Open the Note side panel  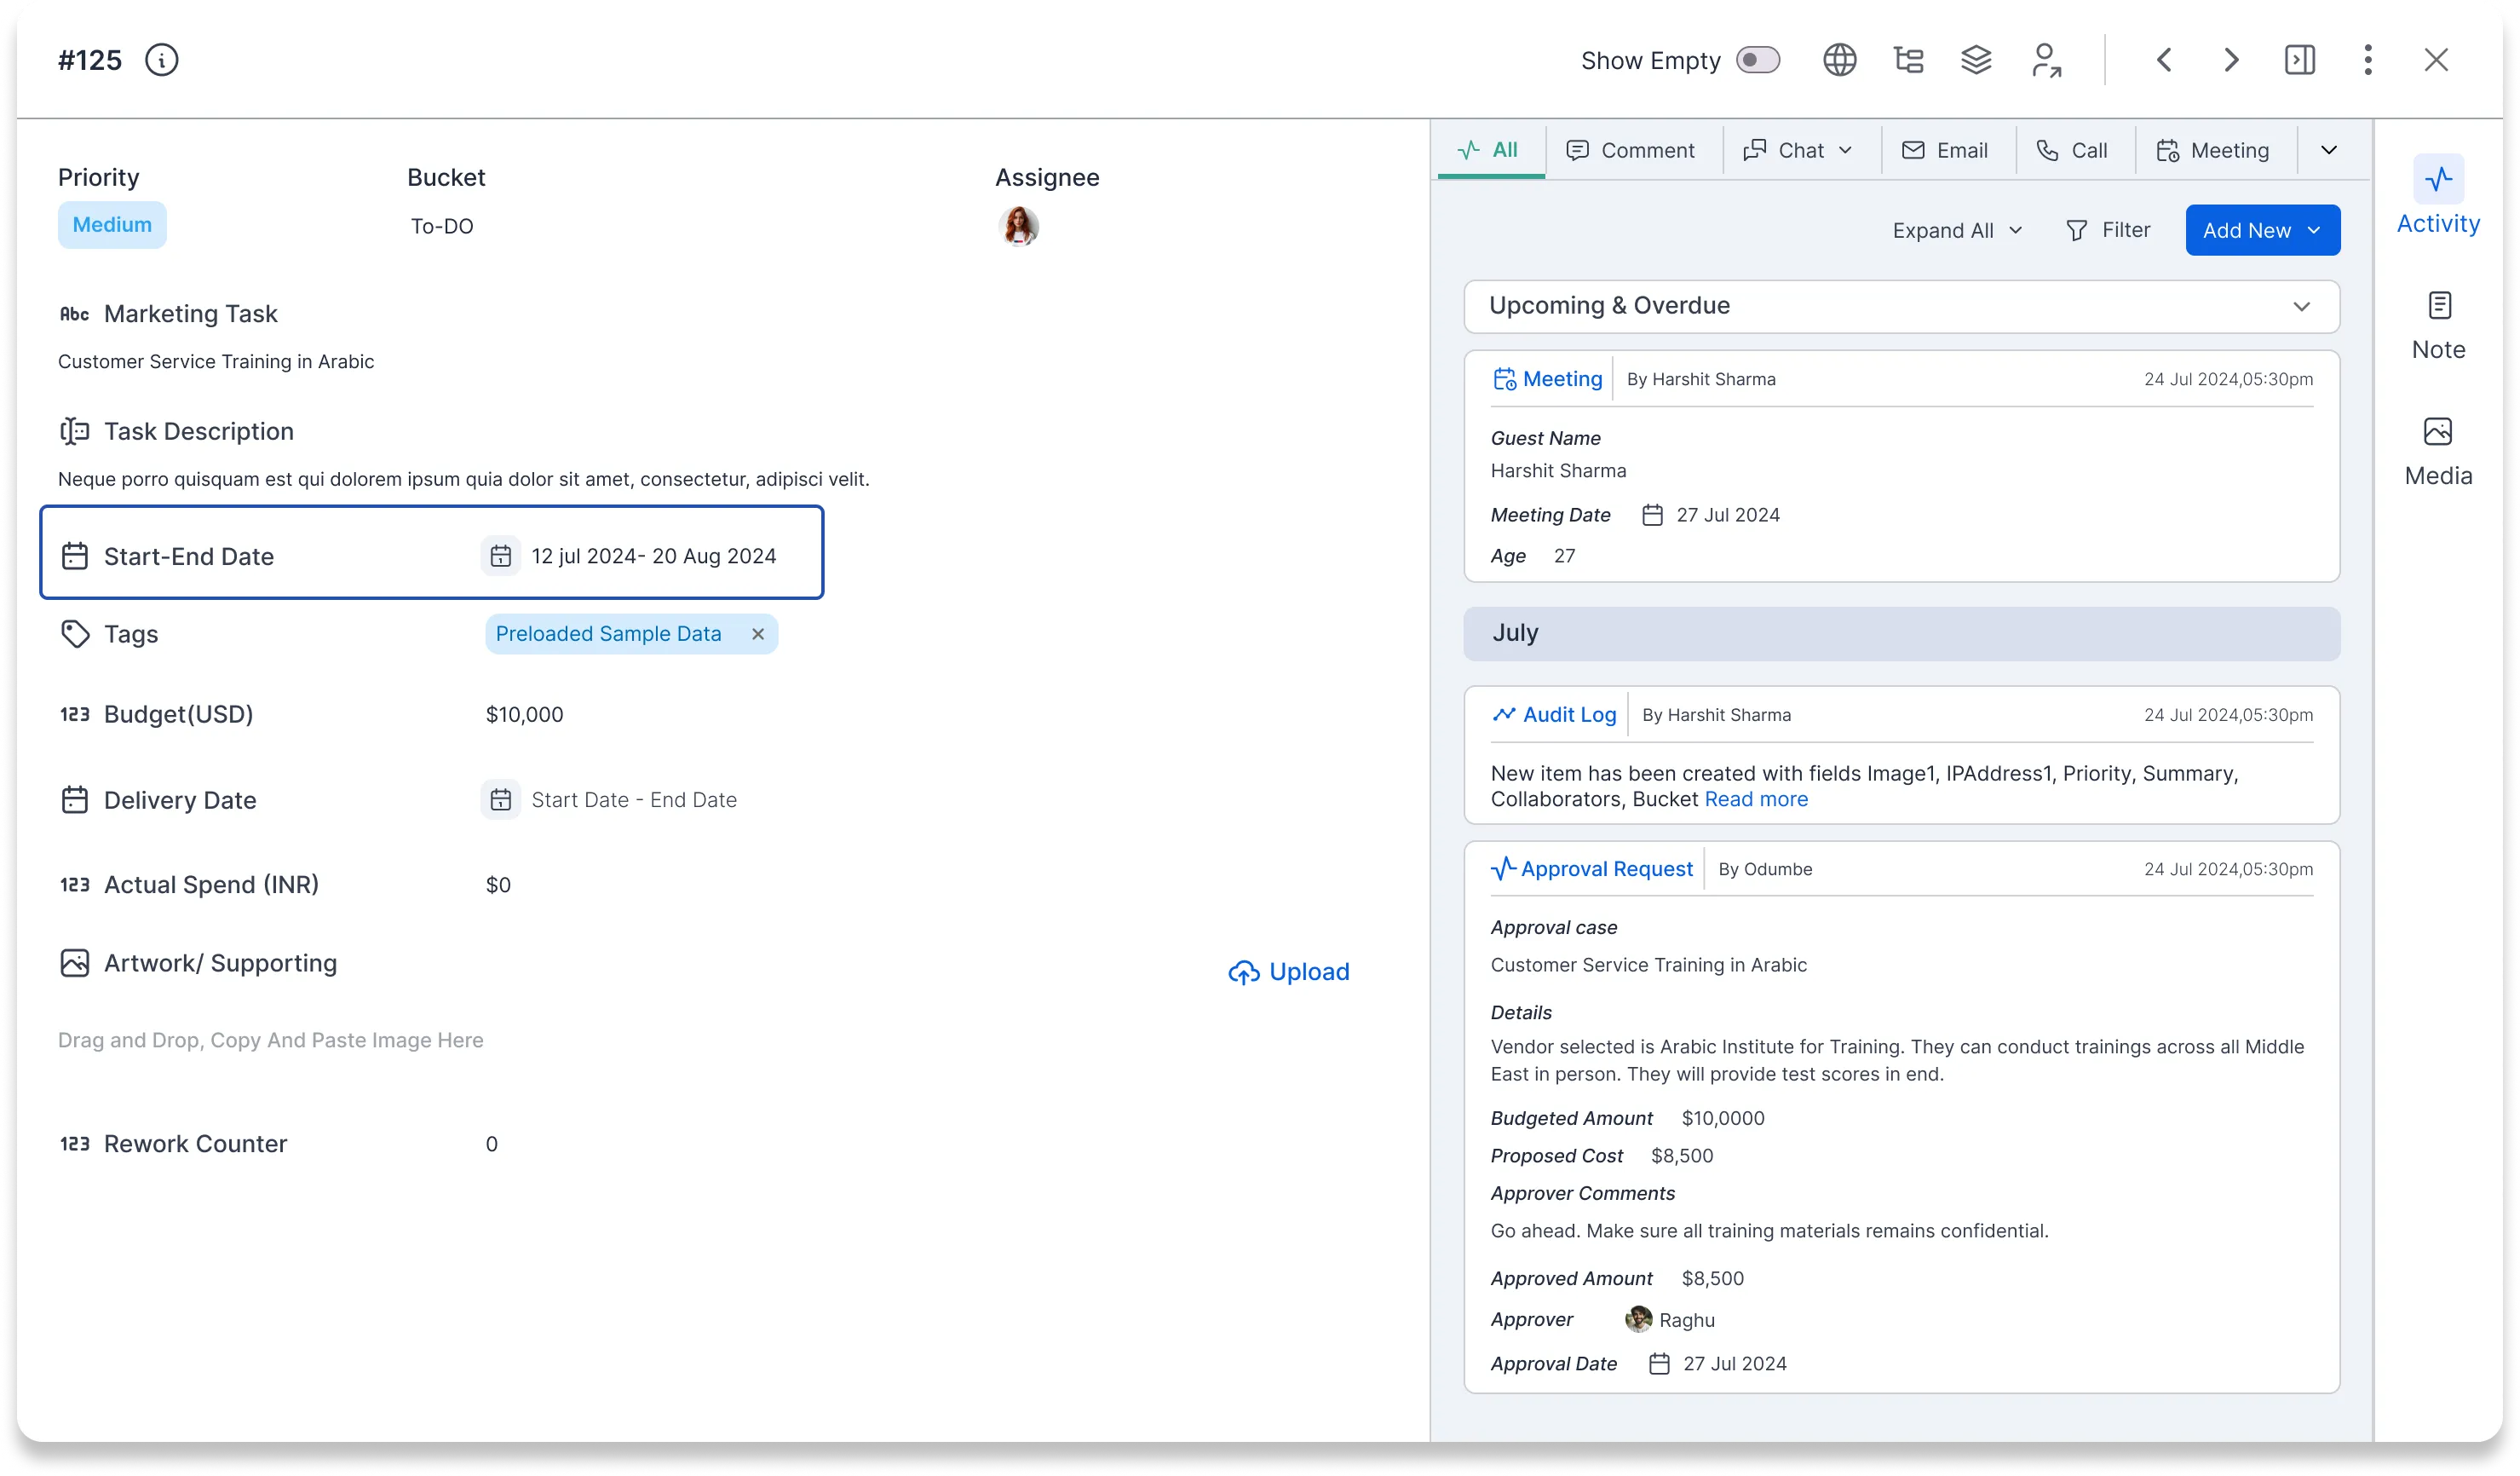2437,326
